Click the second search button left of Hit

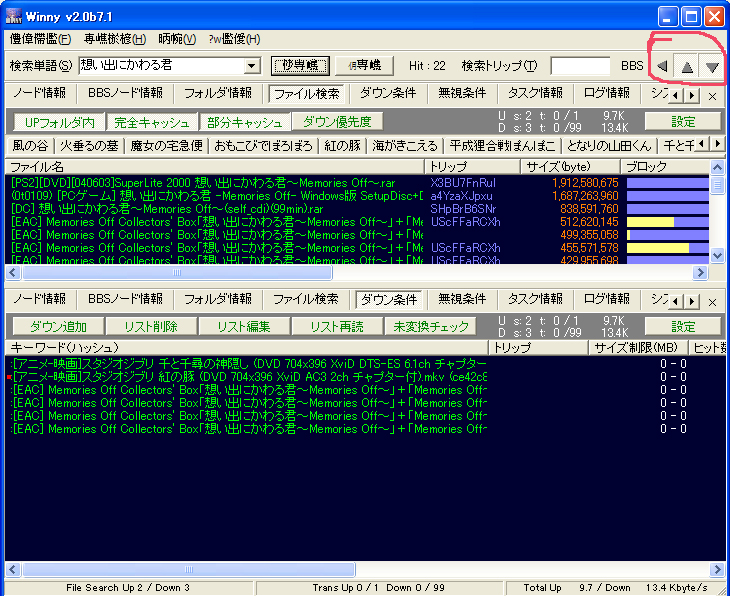tap(365, 66)
